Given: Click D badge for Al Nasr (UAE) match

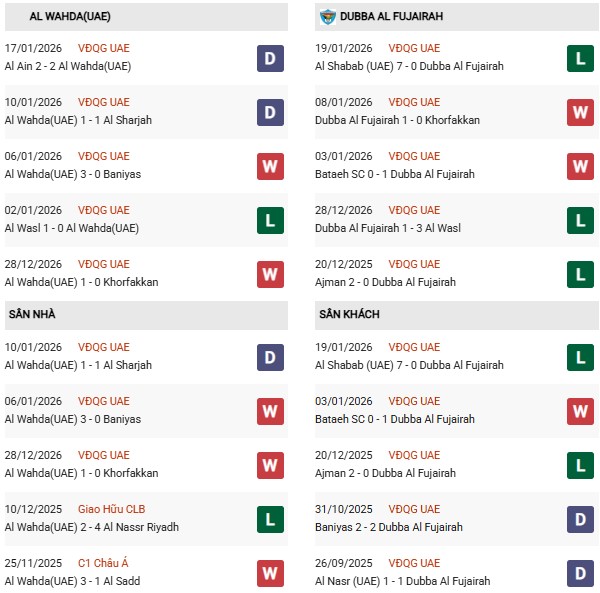Looking at the screenshot, I should 581,573.
